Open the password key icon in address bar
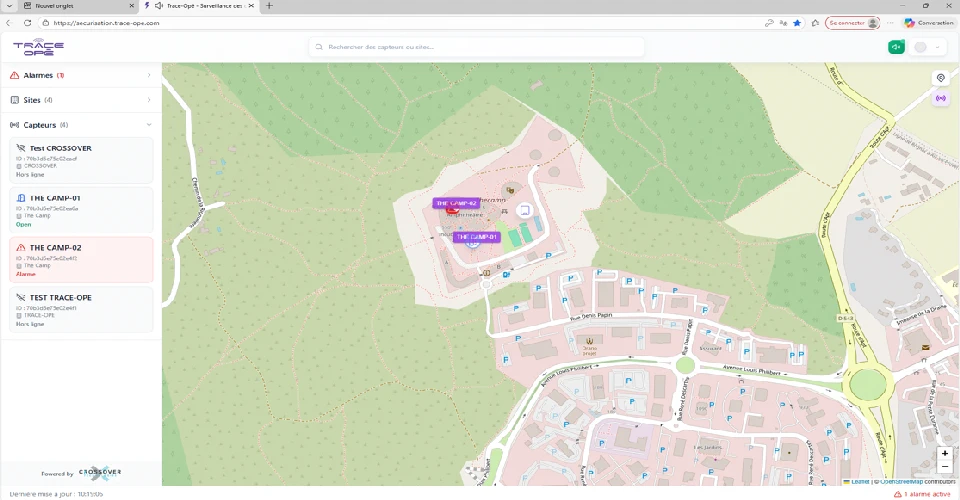The height and width of the screenshot is (500, 960). tap(770, 23)
